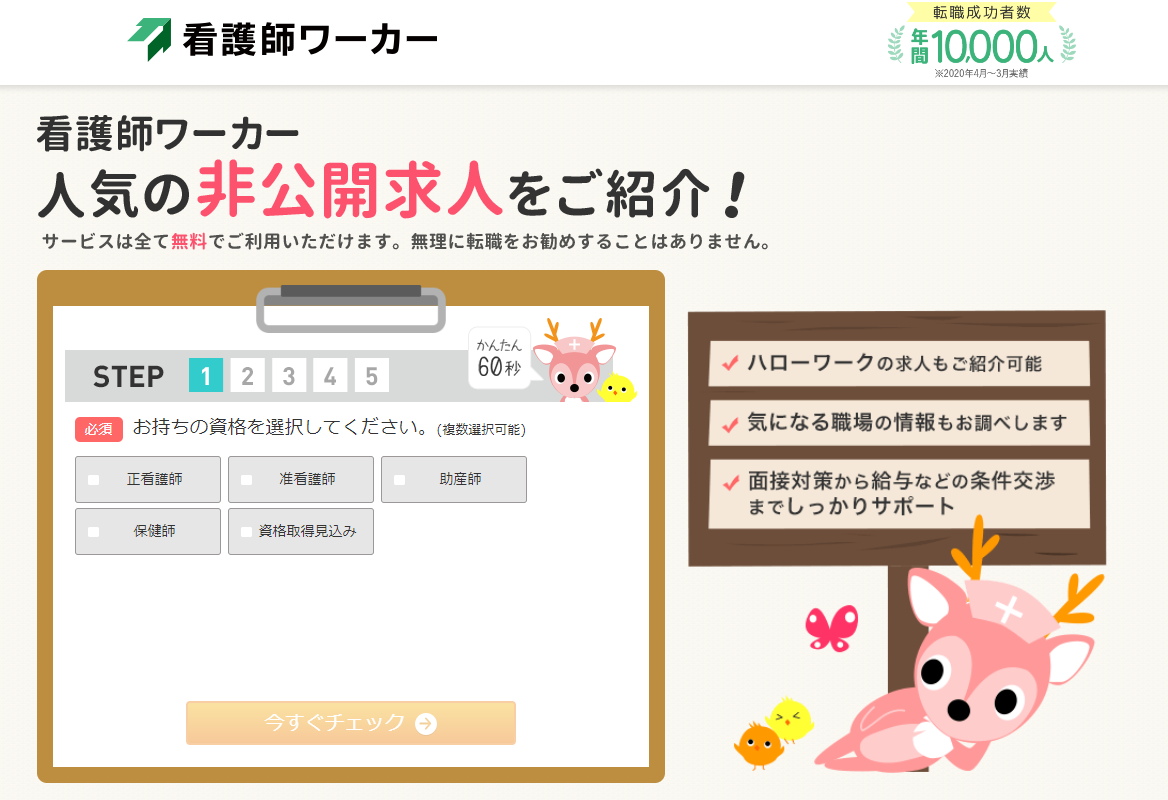This screenshot has width=1168, height=800.
Task: Check the 准看護師 option
Action: (x=247, y=480)
